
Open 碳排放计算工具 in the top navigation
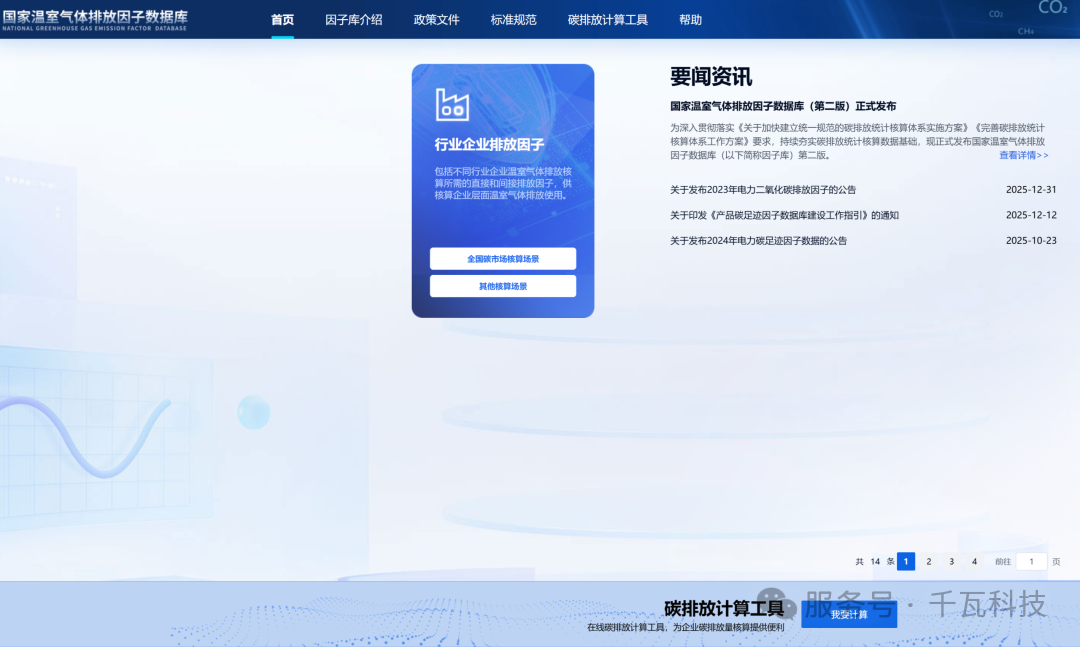(x=608, y=20)
